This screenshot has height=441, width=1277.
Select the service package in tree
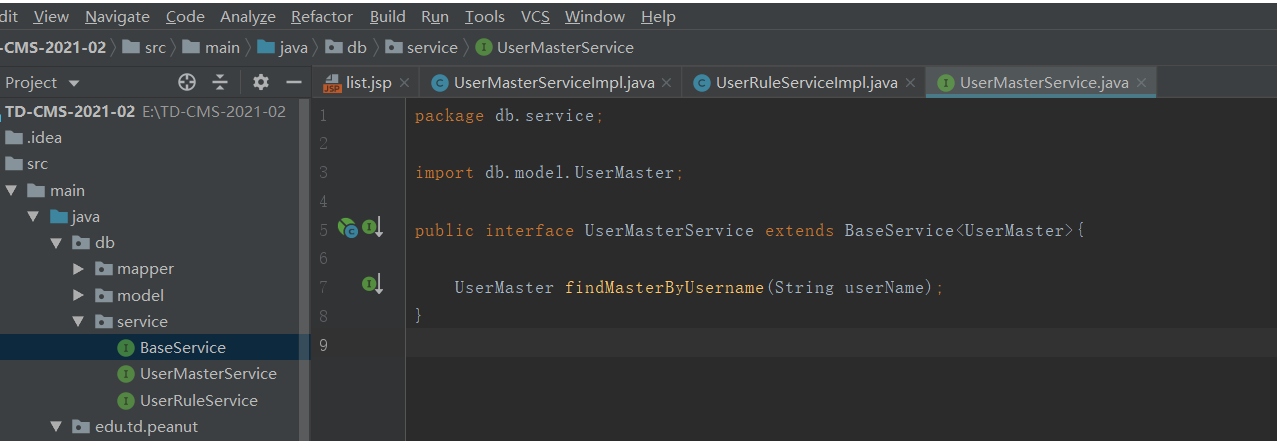142,322
